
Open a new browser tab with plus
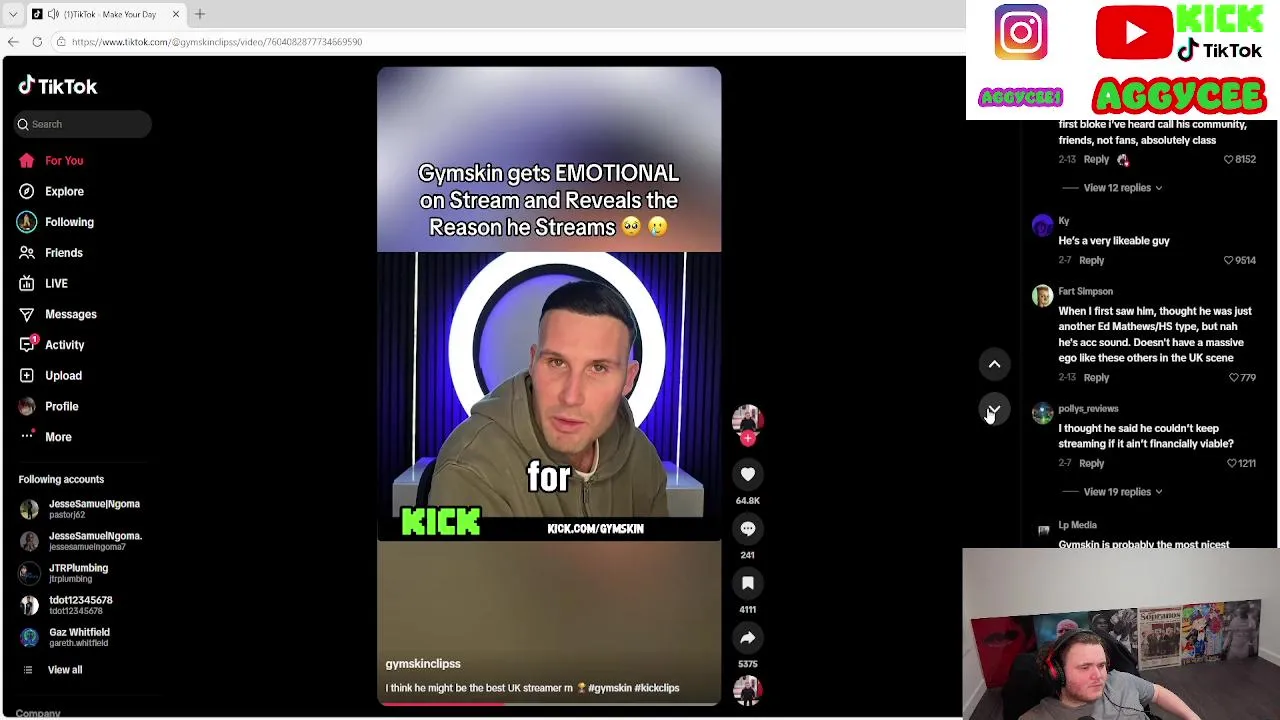[x=199, y=14]
